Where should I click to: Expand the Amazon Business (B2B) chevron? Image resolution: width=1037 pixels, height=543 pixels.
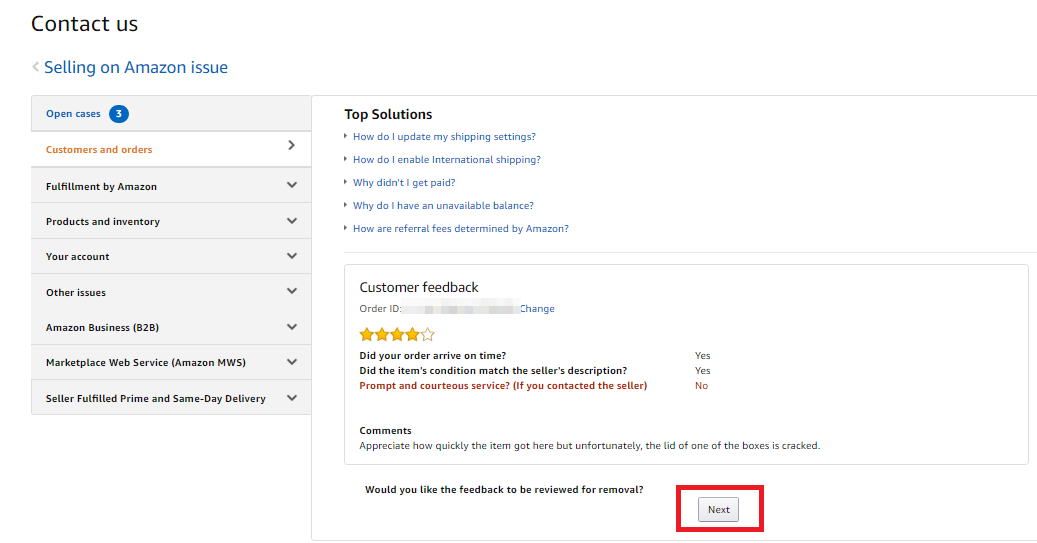pos(292,327)
